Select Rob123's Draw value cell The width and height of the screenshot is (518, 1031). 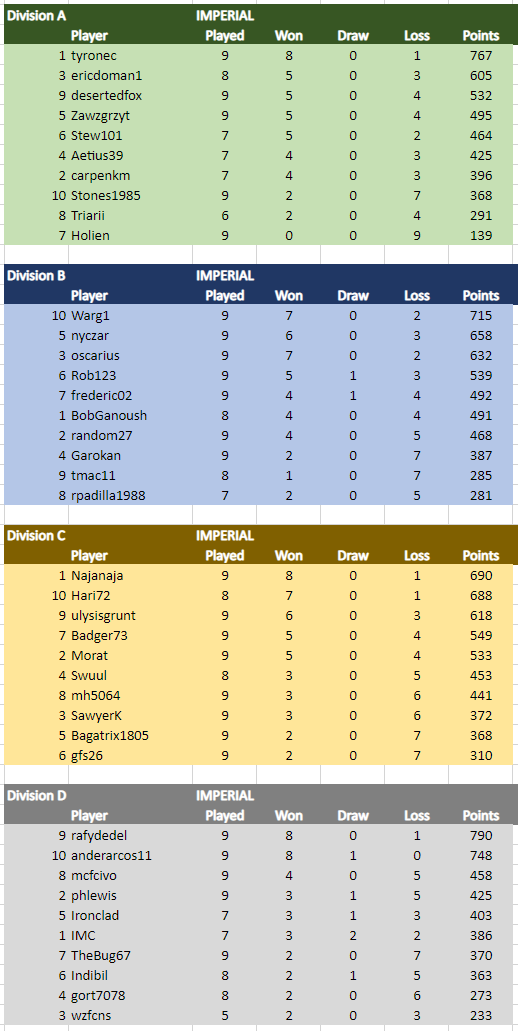click(x=353, y=375)
